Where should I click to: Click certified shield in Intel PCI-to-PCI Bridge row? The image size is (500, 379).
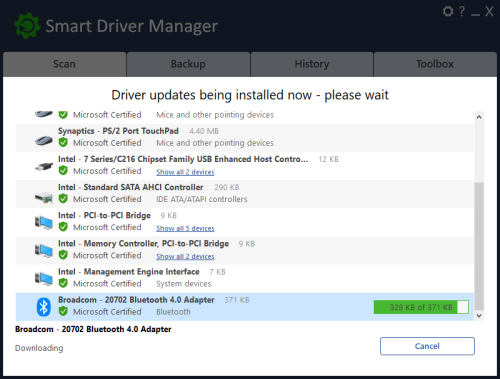[63, 227]
